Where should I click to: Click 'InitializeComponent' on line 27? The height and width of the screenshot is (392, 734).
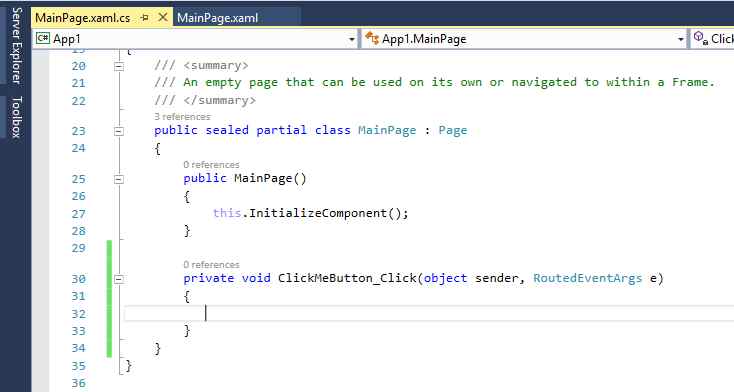click(x=318, y=214)
